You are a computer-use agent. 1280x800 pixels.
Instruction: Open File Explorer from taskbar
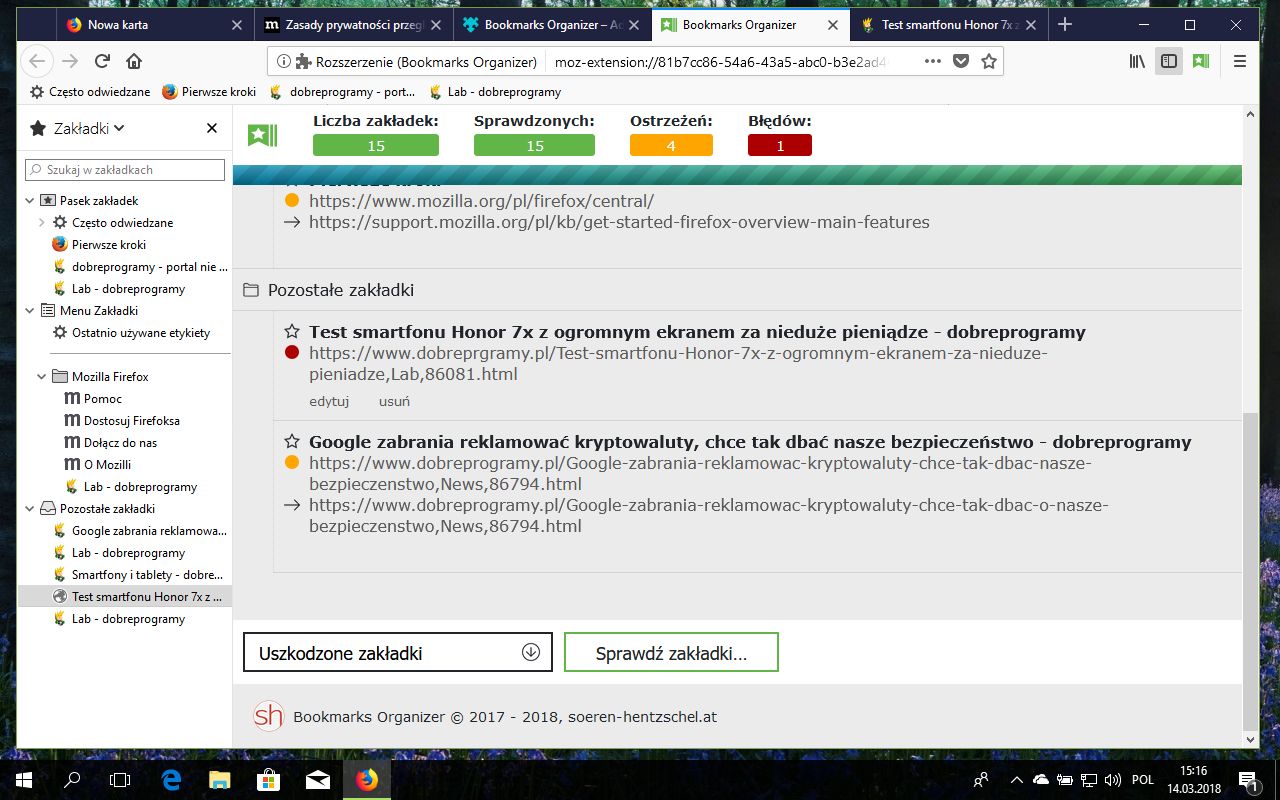(220, 780)
